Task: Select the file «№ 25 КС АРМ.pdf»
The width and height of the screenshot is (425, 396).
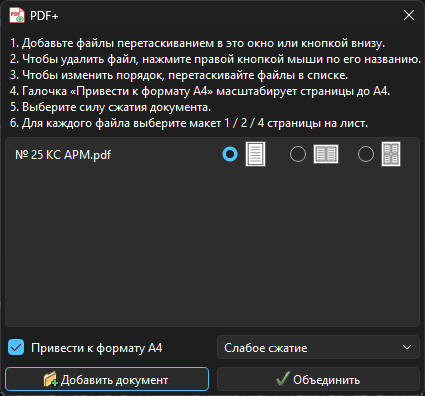Action: [63, 155]
